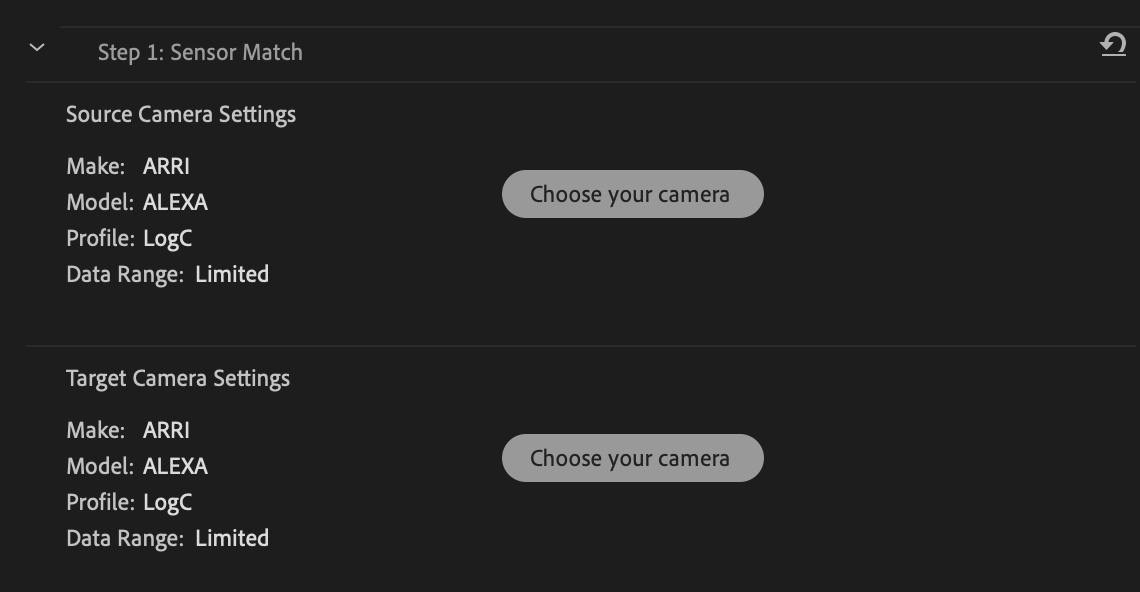Click the Source Camera Settings heading

coord(181,115)
